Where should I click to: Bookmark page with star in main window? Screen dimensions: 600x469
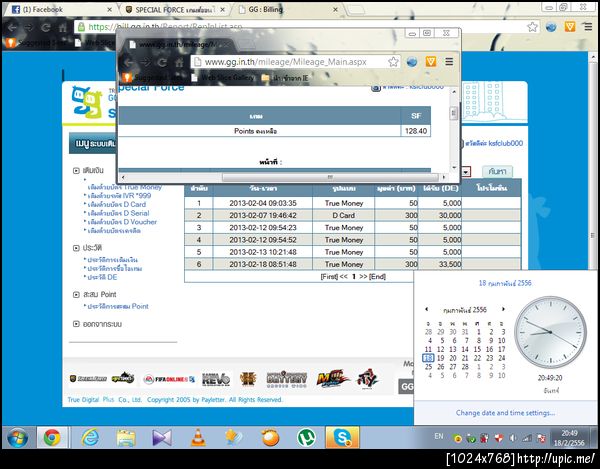(x=532, y=27)
